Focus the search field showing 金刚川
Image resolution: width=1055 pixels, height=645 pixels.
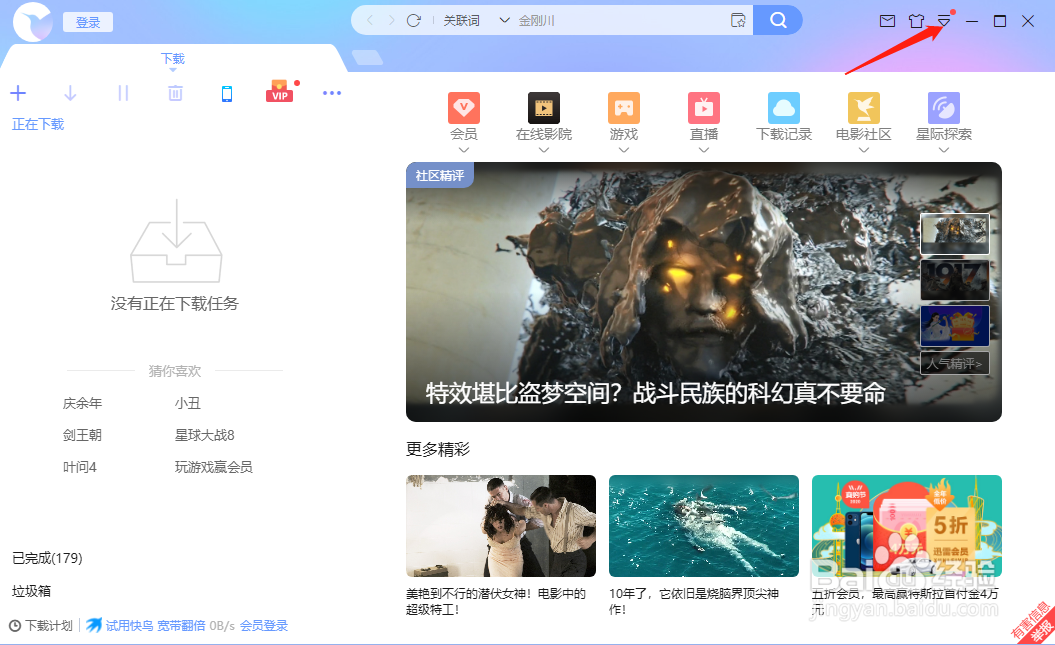[x=619, y=21]
